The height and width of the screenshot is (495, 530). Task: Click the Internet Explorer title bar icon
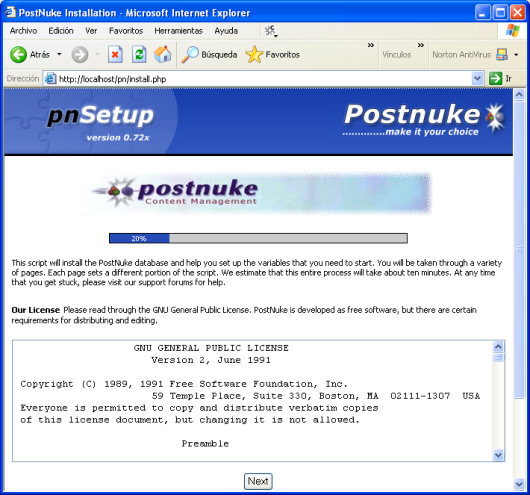click(10, 13)
